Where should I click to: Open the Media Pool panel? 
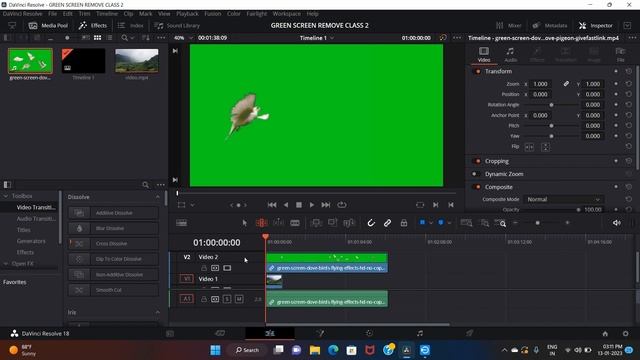pyautogui.click(x=48, y=25)
